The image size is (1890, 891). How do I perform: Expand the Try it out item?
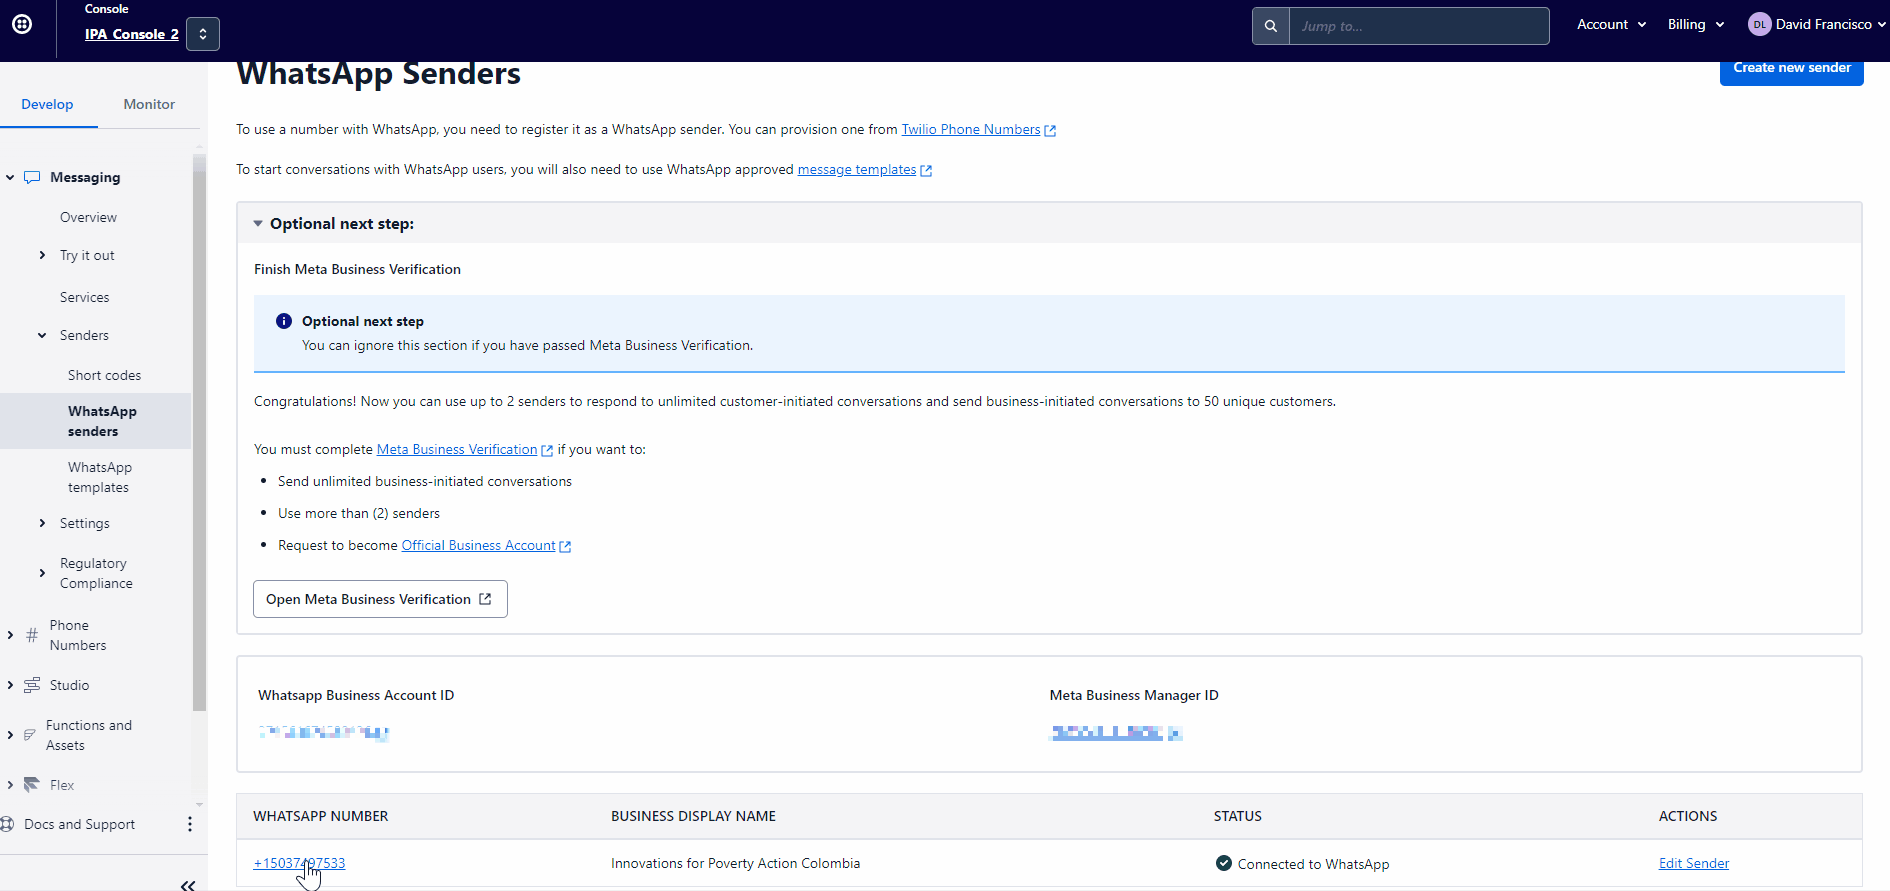(x=42, y=255)
